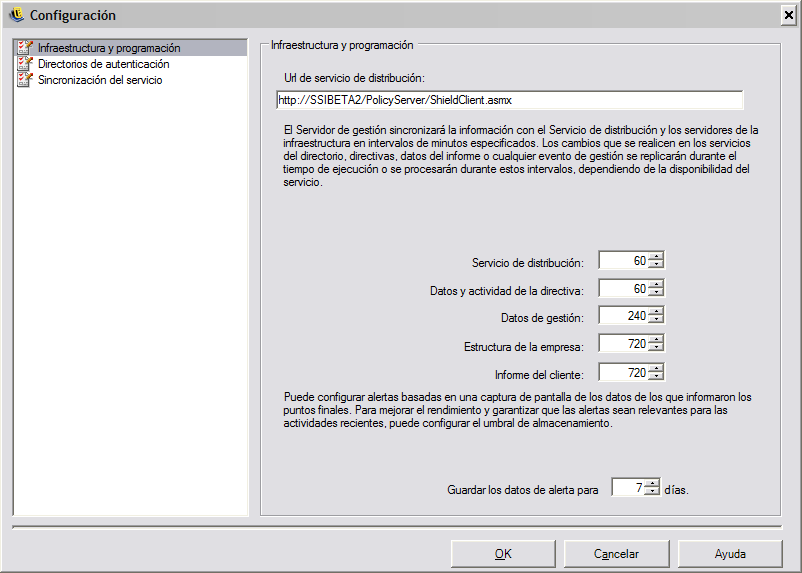Click the Configuración window title icon
The width and height of the screenshot is (802, 573).
click(x=17, y=15)
